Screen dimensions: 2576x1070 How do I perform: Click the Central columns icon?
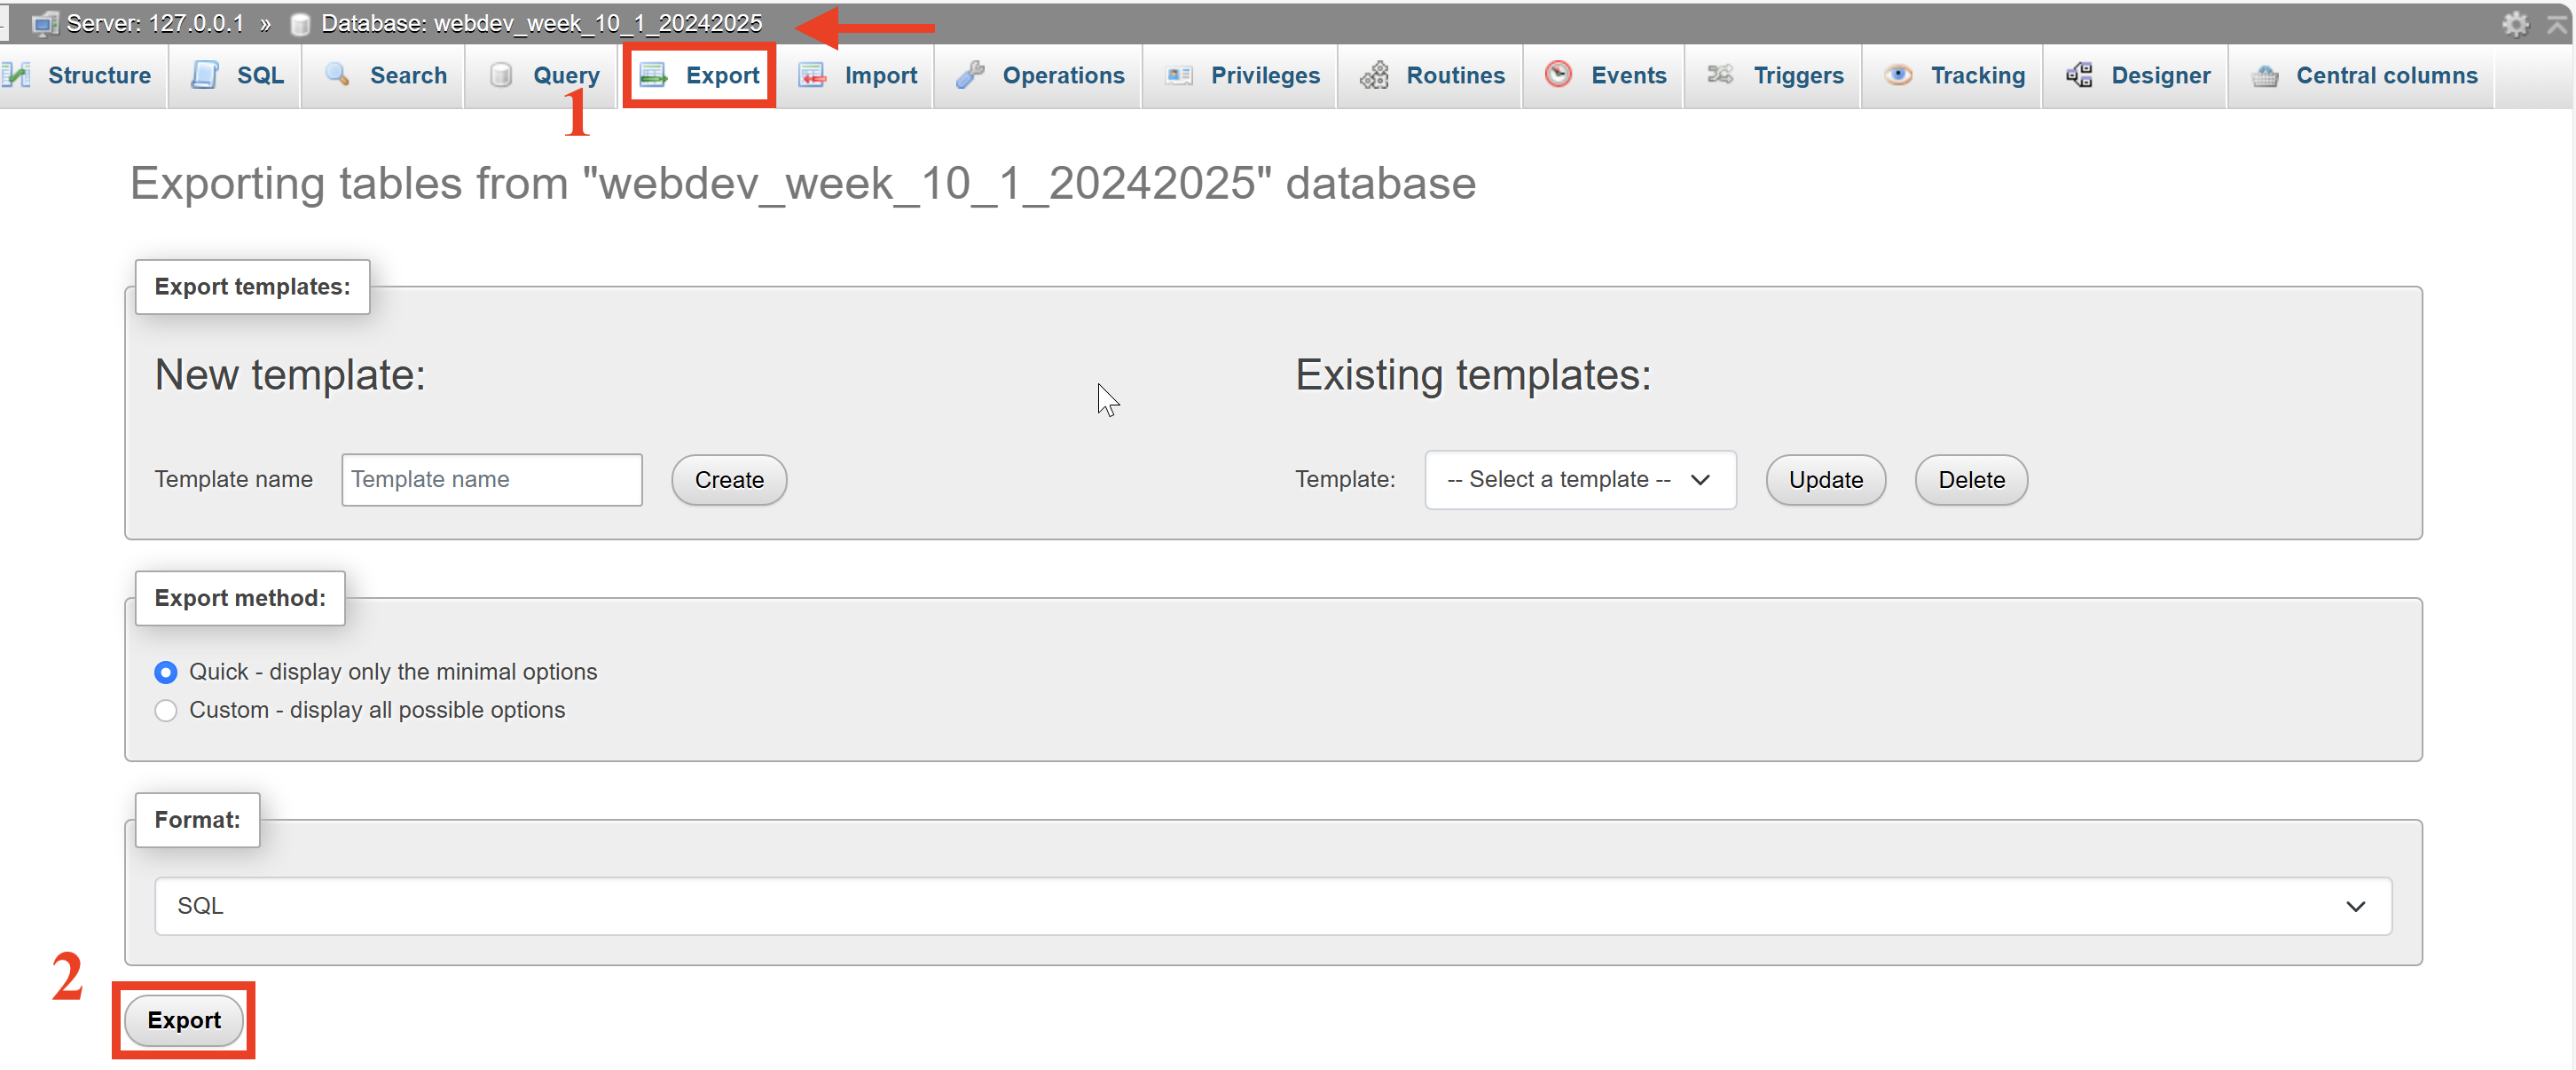[x=2265, y=76]
